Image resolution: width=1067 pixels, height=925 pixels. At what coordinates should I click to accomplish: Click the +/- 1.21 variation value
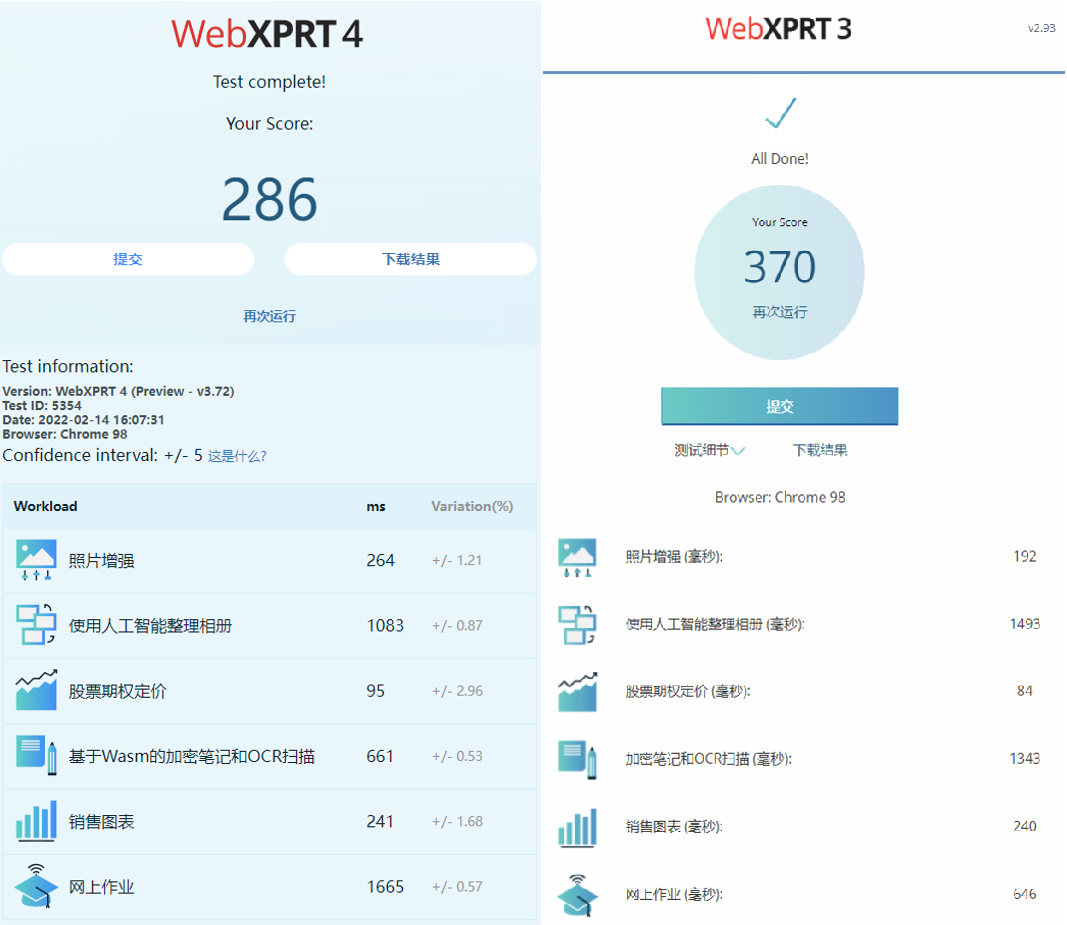pyautogui.click(x=457, y=560)
